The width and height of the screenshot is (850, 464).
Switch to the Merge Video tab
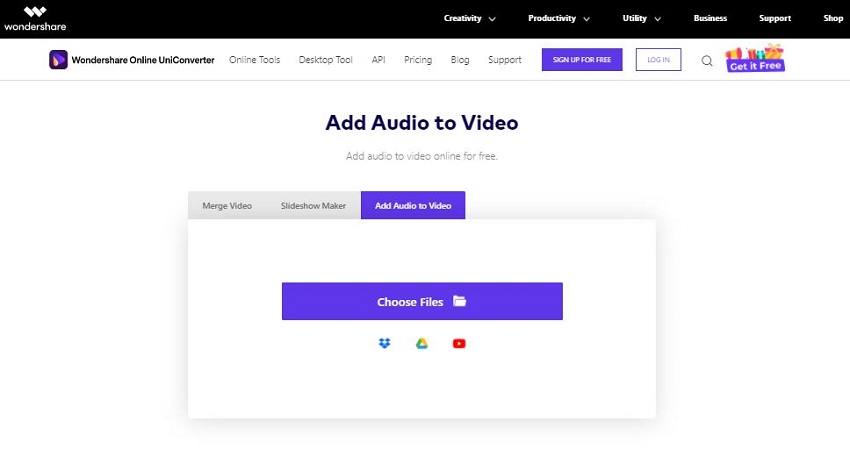[227, 205]
